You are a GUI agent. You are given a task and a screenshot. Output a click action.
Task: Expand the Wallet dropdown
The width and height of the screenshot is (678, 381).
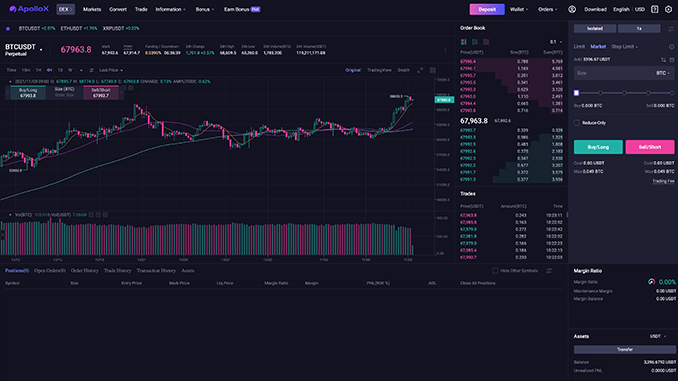tap(519, 9)
